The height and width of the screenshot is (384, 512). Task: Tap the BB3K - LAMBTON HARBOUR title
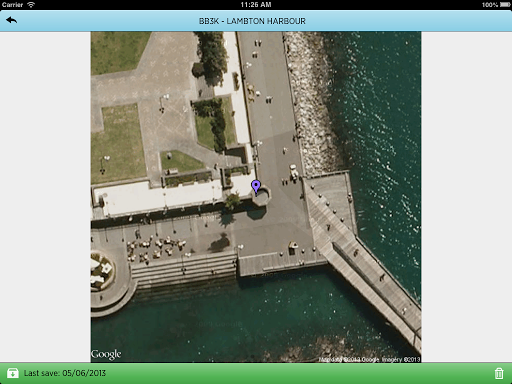[252, 21]
